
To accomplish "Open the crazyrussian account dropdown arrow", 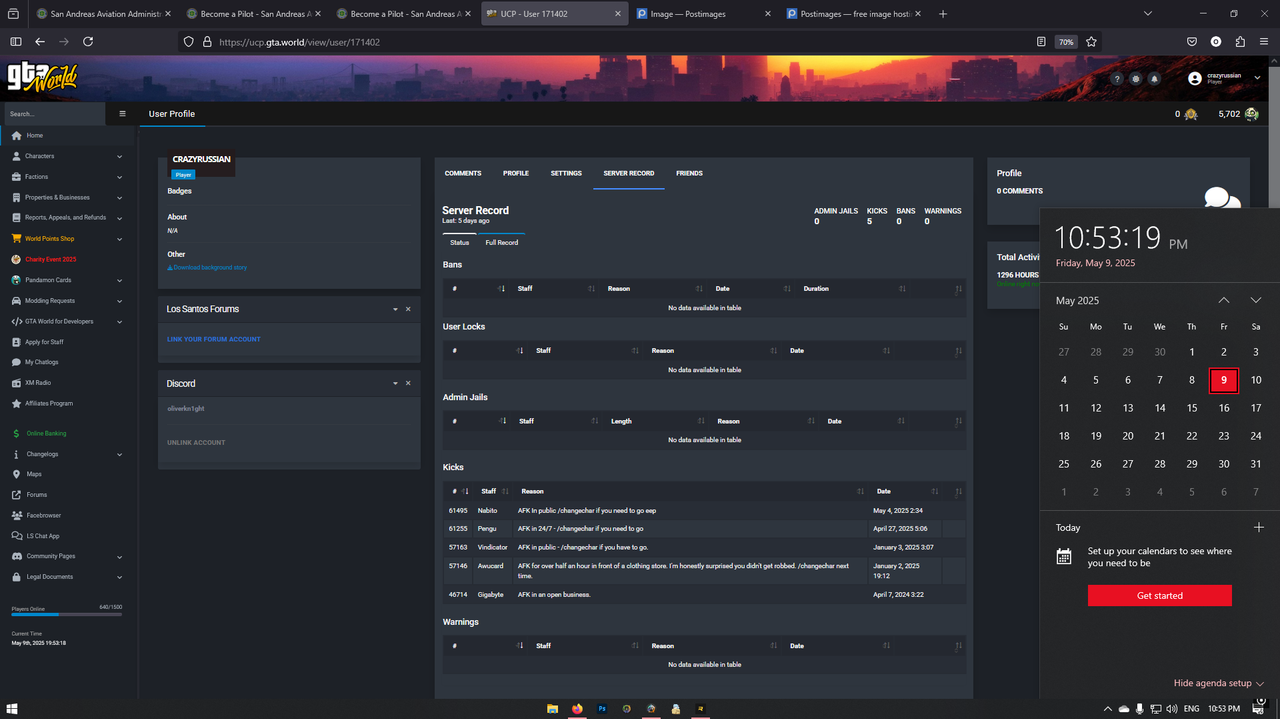I will point(1257,78).
